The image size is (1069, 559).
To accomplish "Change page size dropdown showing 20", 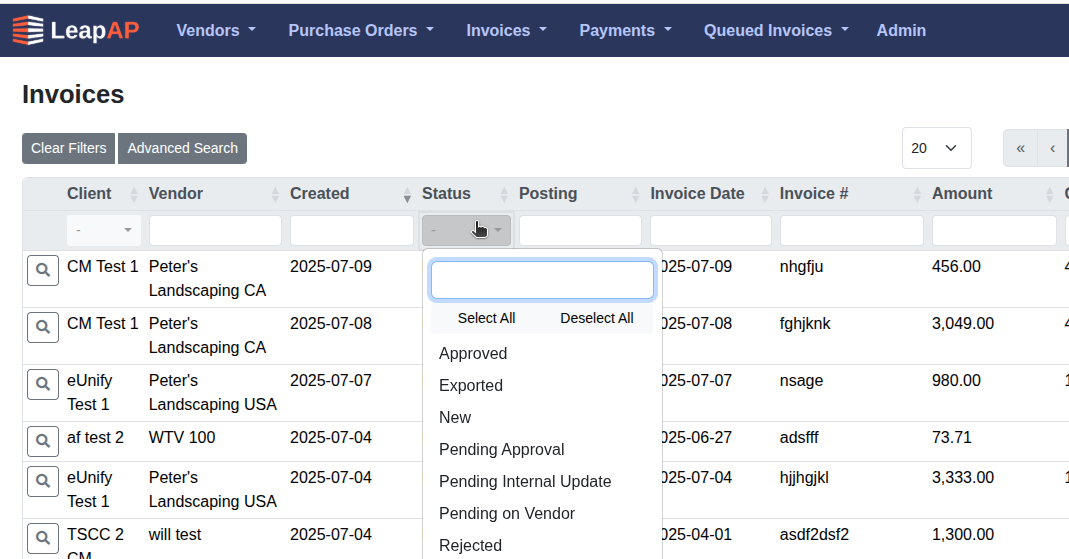I will tap(936, 148).
